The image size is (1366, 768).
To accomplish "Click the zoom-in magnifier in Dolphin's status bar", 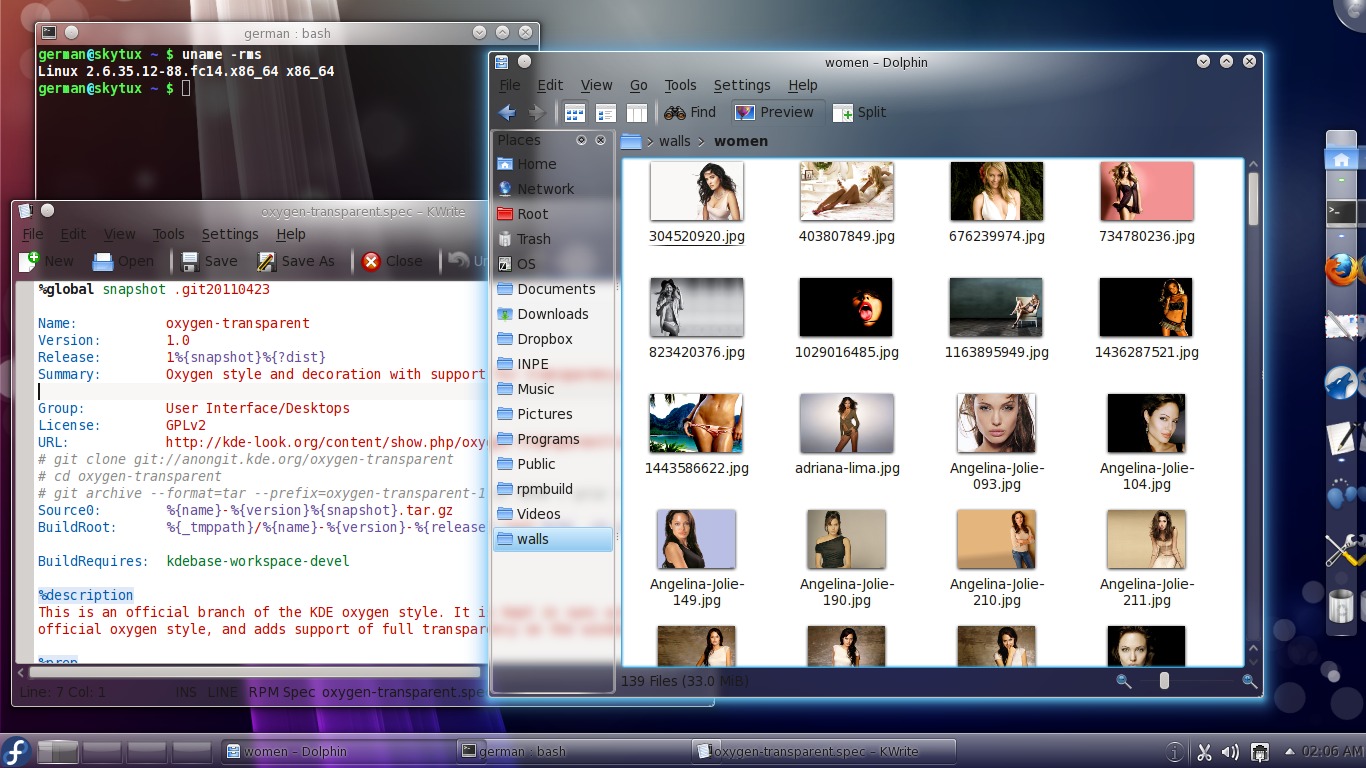I will point(1249,681).
